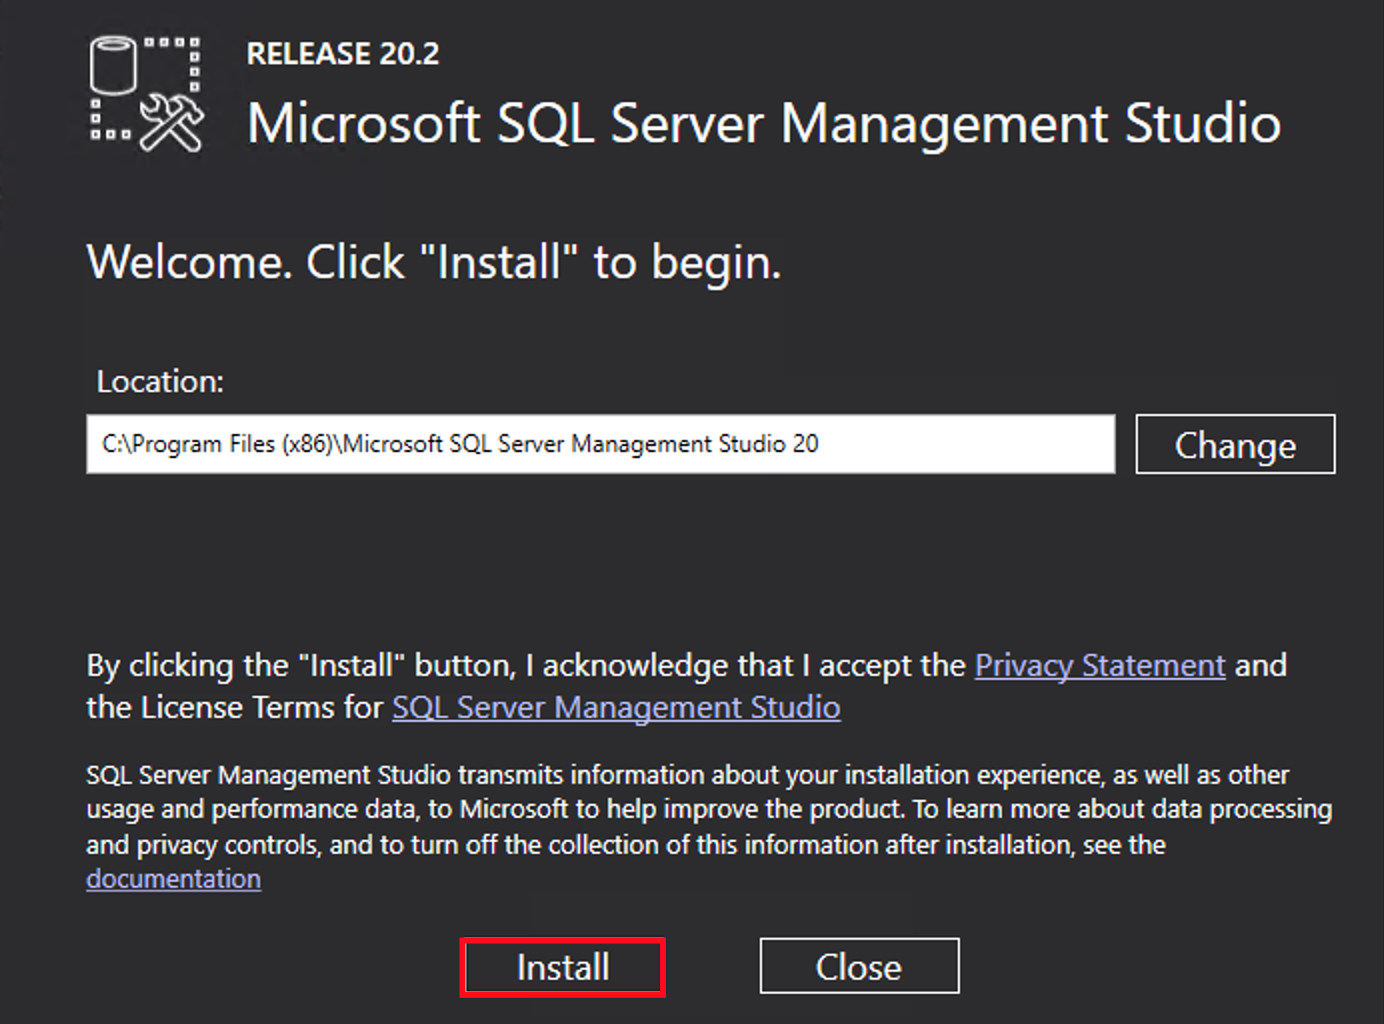Select the path ending in Management Studio 20
The image size is (1384, 1024).
click(460, 444)
